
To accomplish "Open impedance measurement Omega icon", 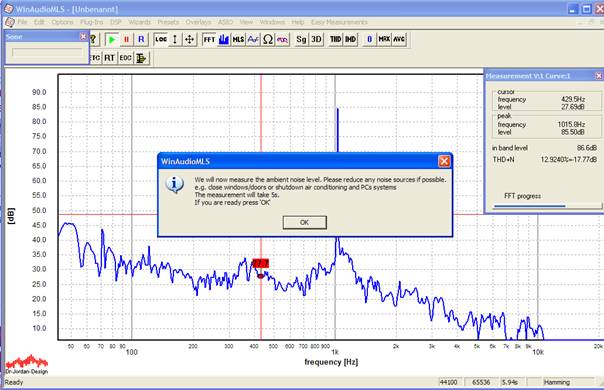I will (268, 39).
